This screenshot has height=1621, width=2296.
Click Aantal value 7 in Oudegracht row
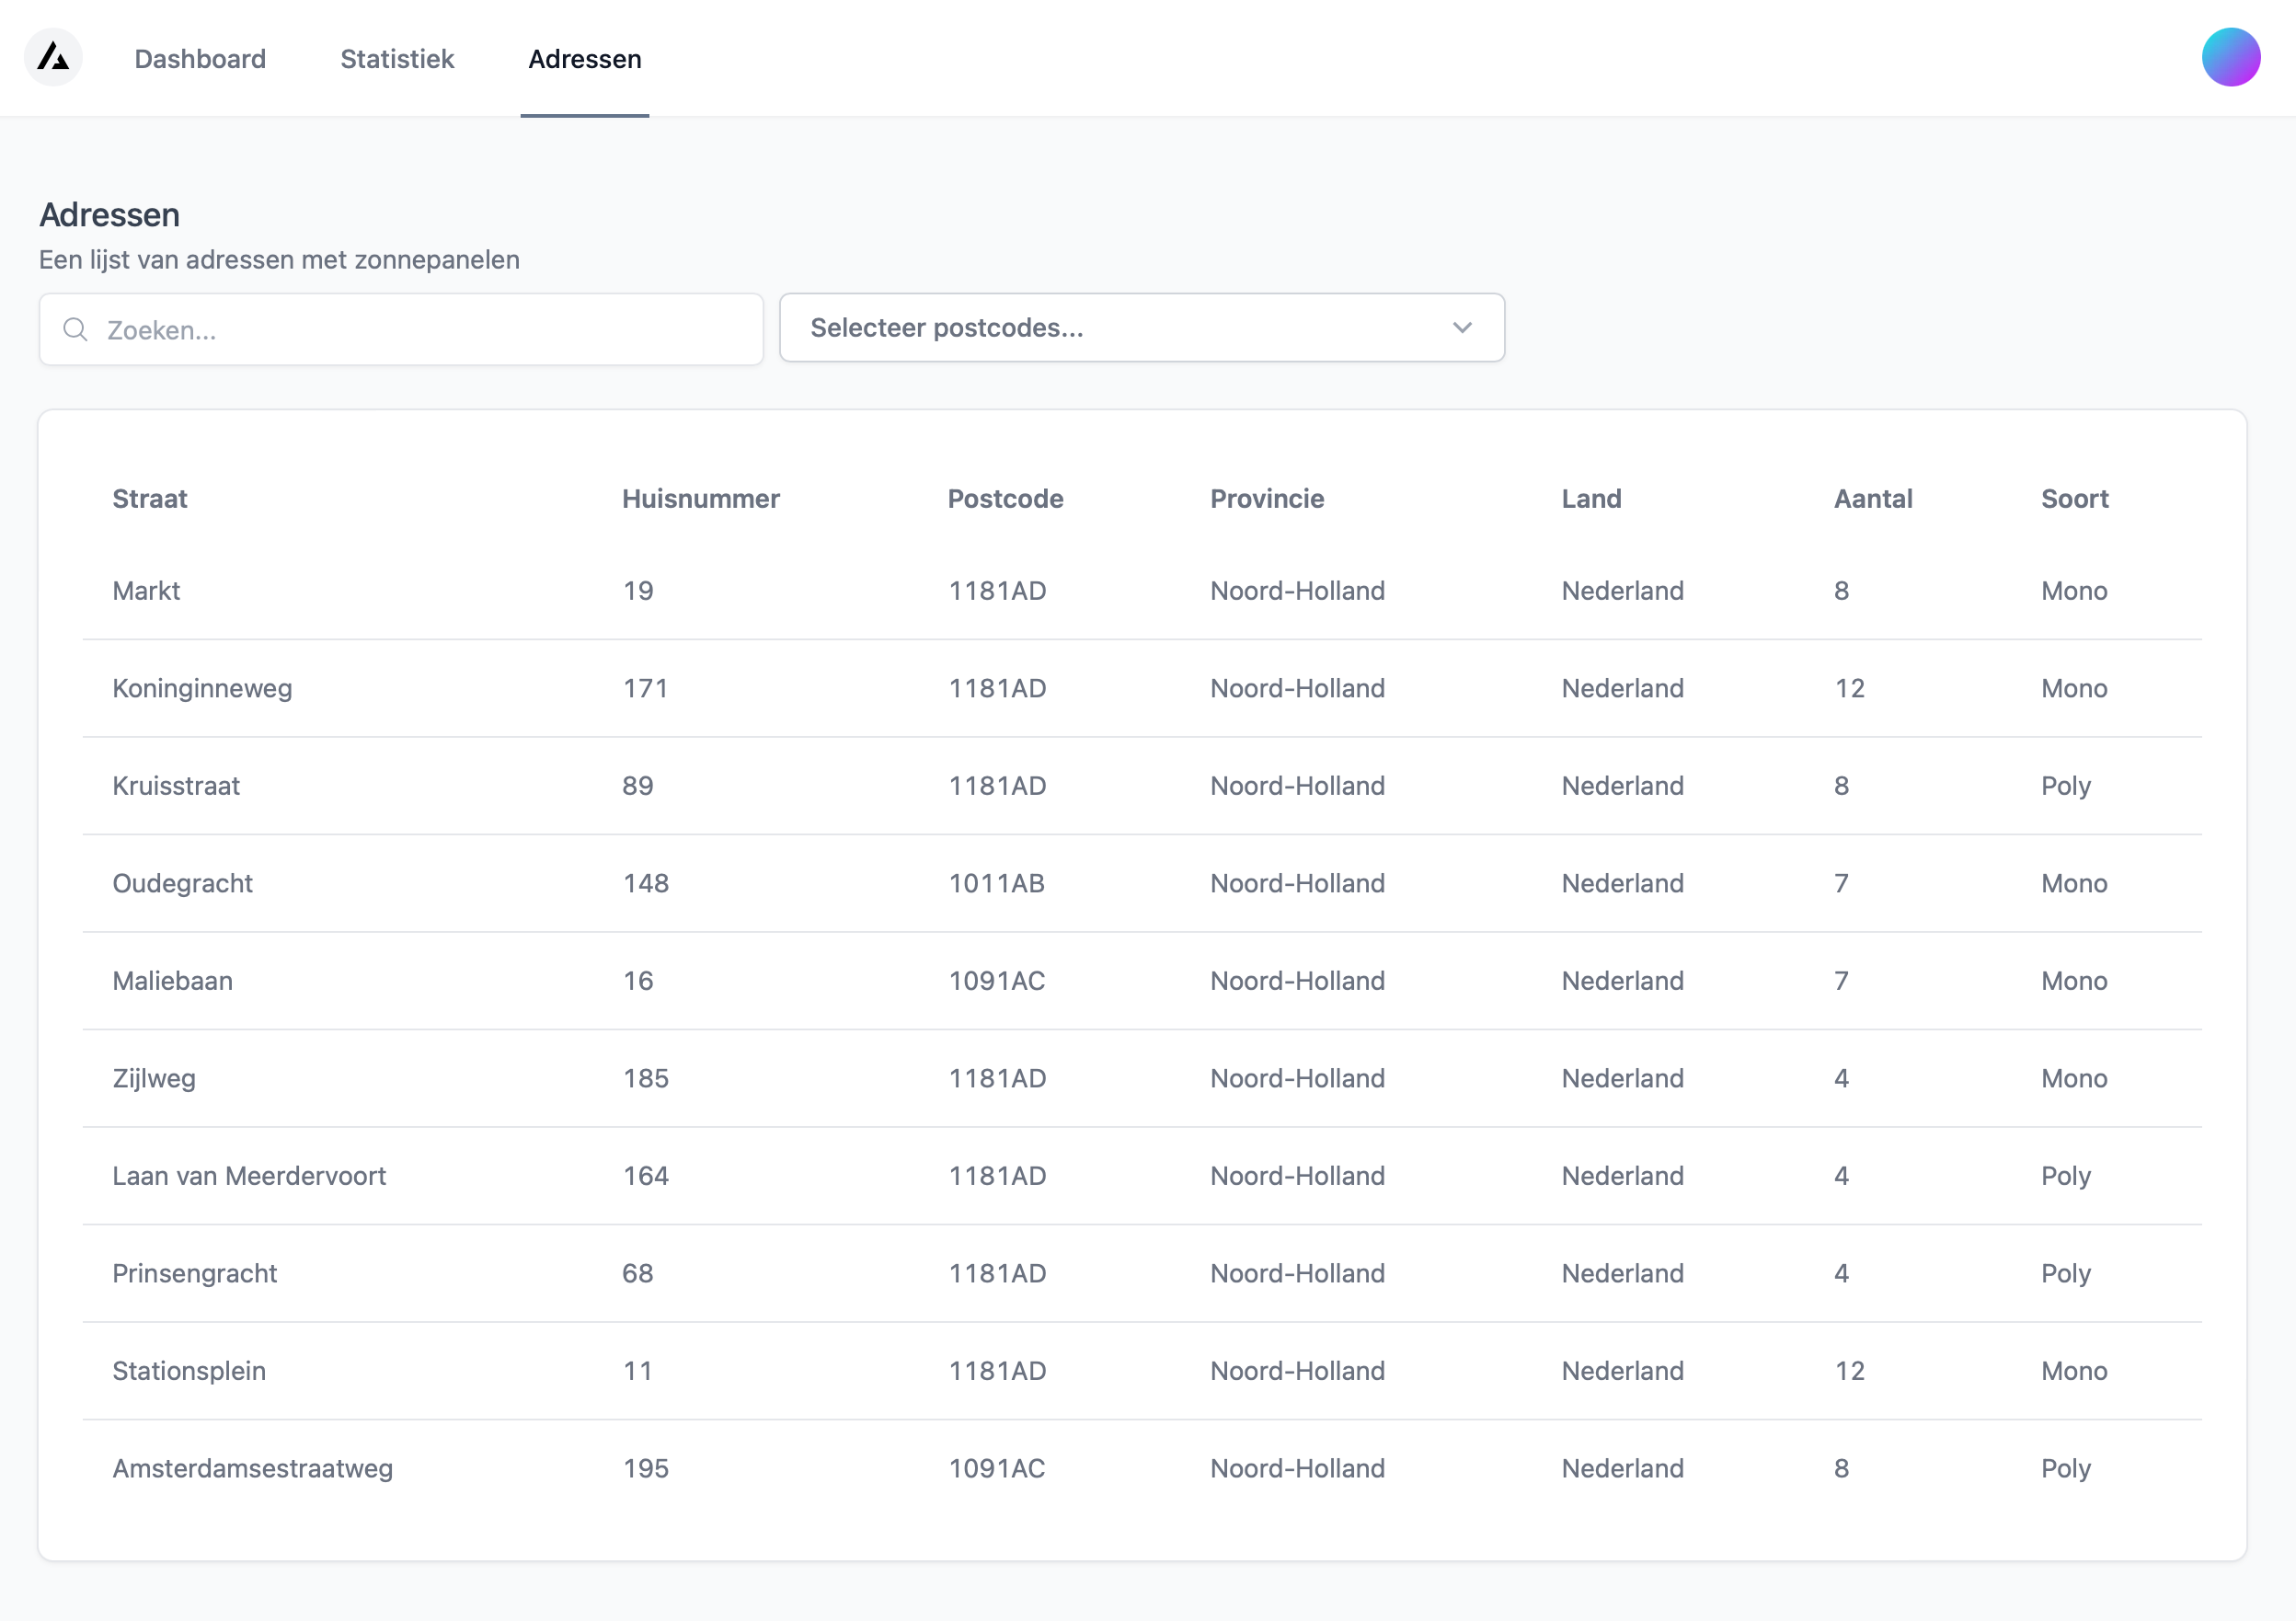[x=1841, y=884]
